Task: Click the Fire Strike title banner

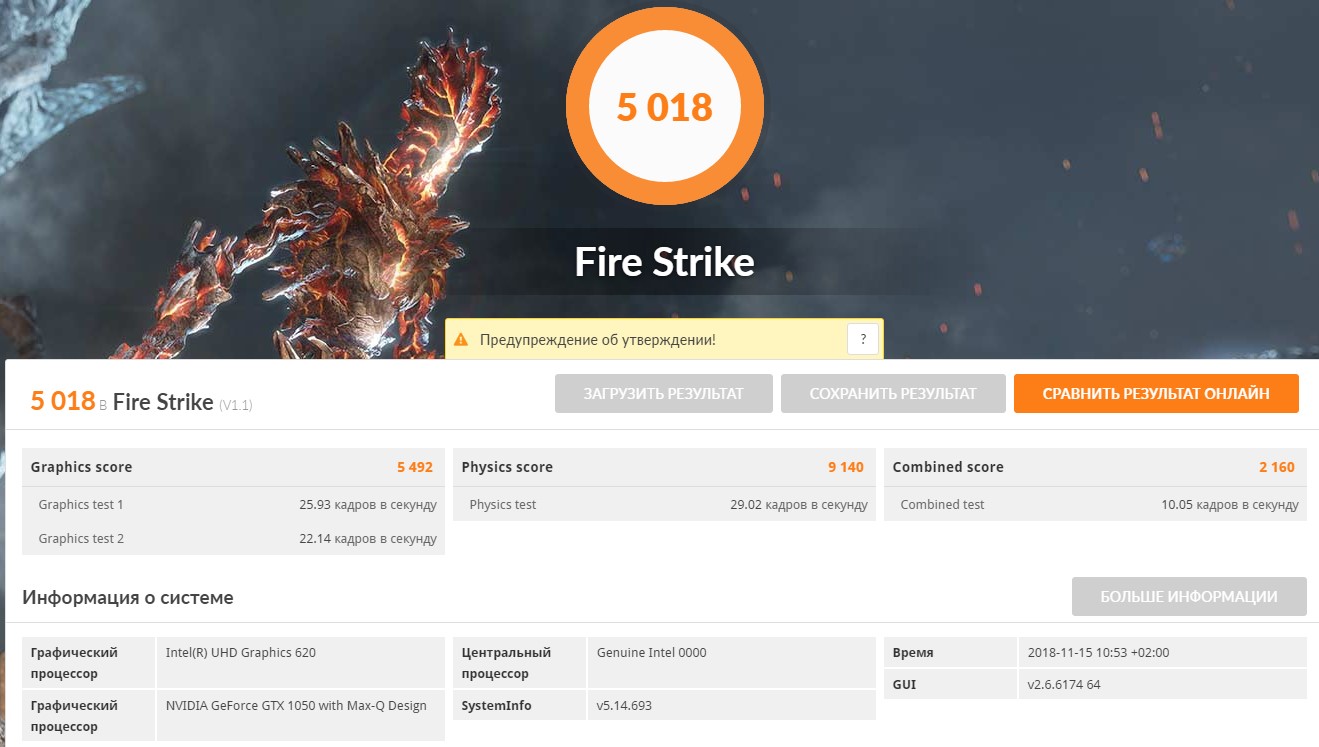Action: click(x=664, y=262)
